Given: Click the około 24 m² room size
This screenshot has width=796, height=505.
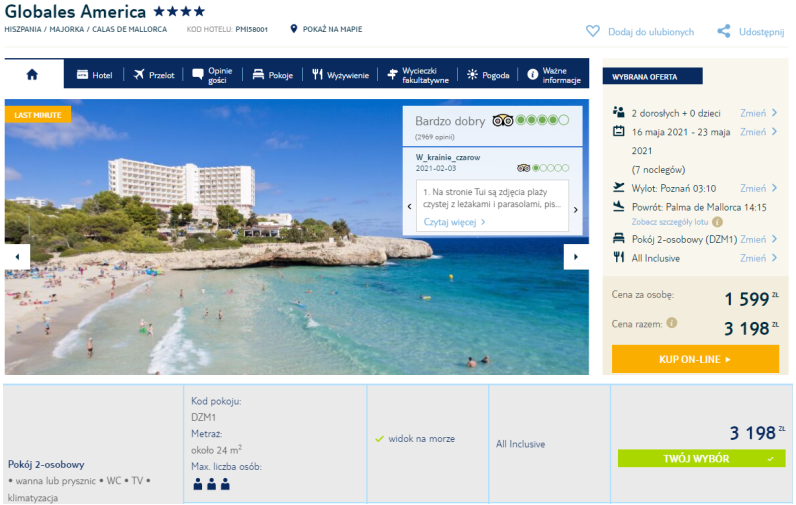Looking at the screenshot, I should 216,450.
